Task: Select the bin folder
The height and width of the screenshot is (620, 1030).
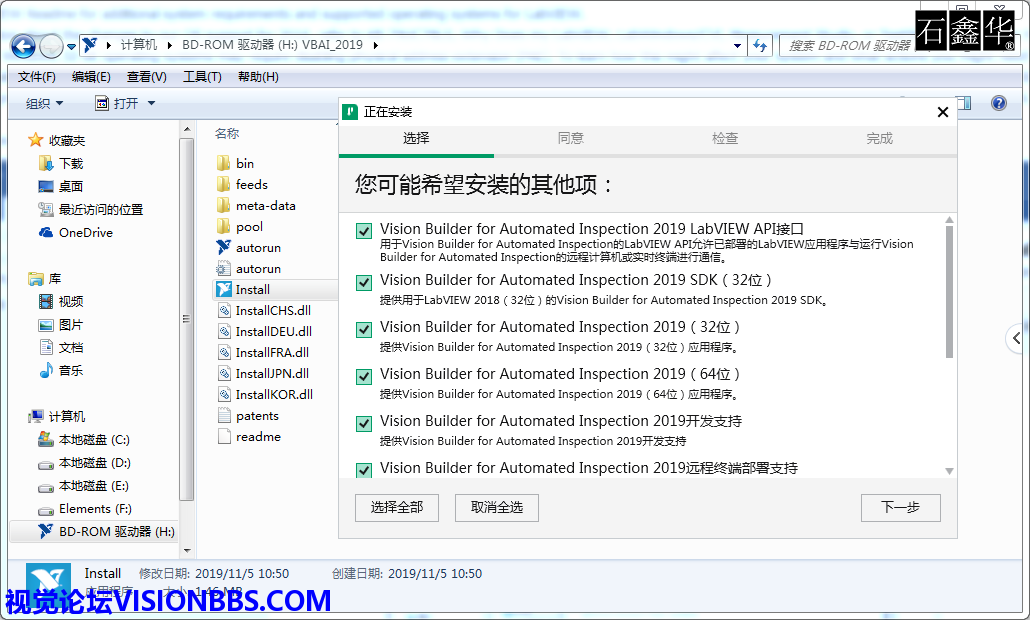Action: point(235,163)
